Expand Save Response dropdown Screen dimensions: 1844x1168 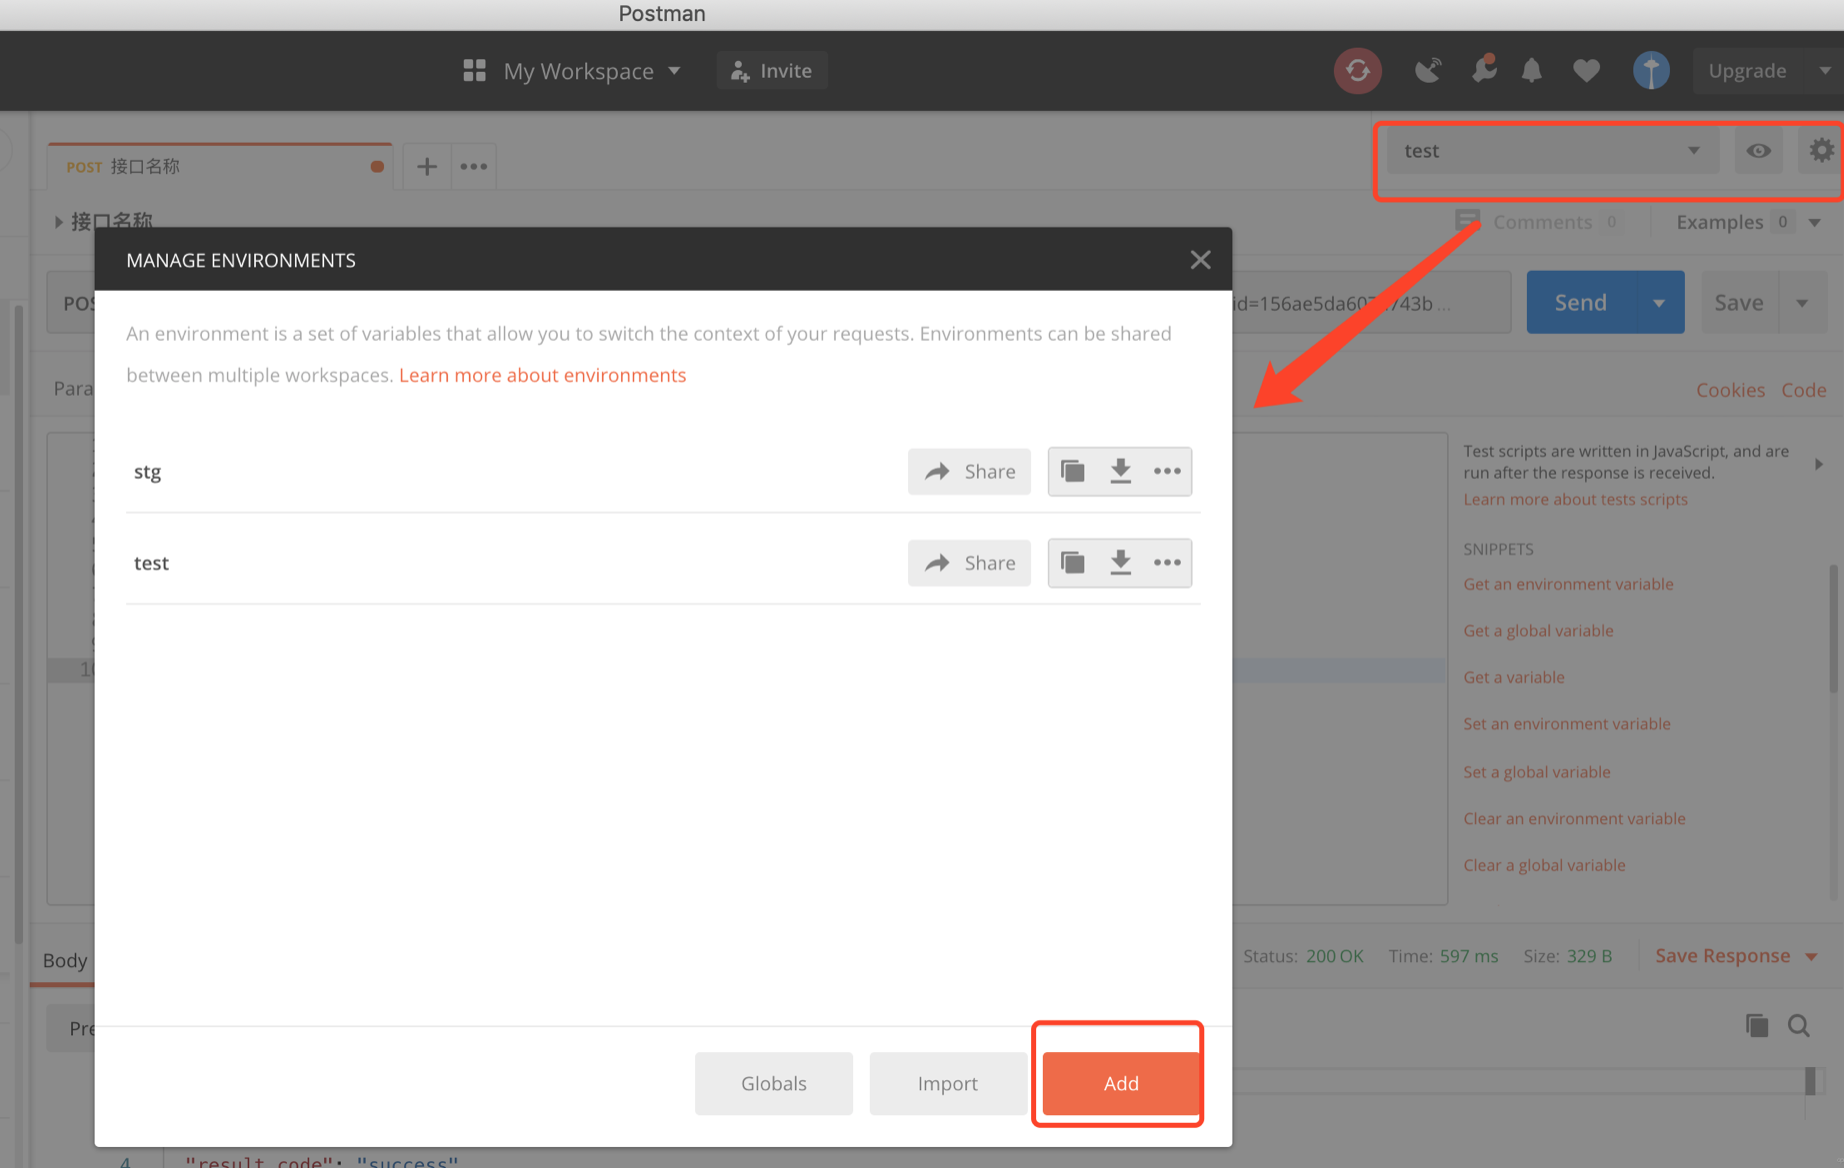click(1811, 957)
